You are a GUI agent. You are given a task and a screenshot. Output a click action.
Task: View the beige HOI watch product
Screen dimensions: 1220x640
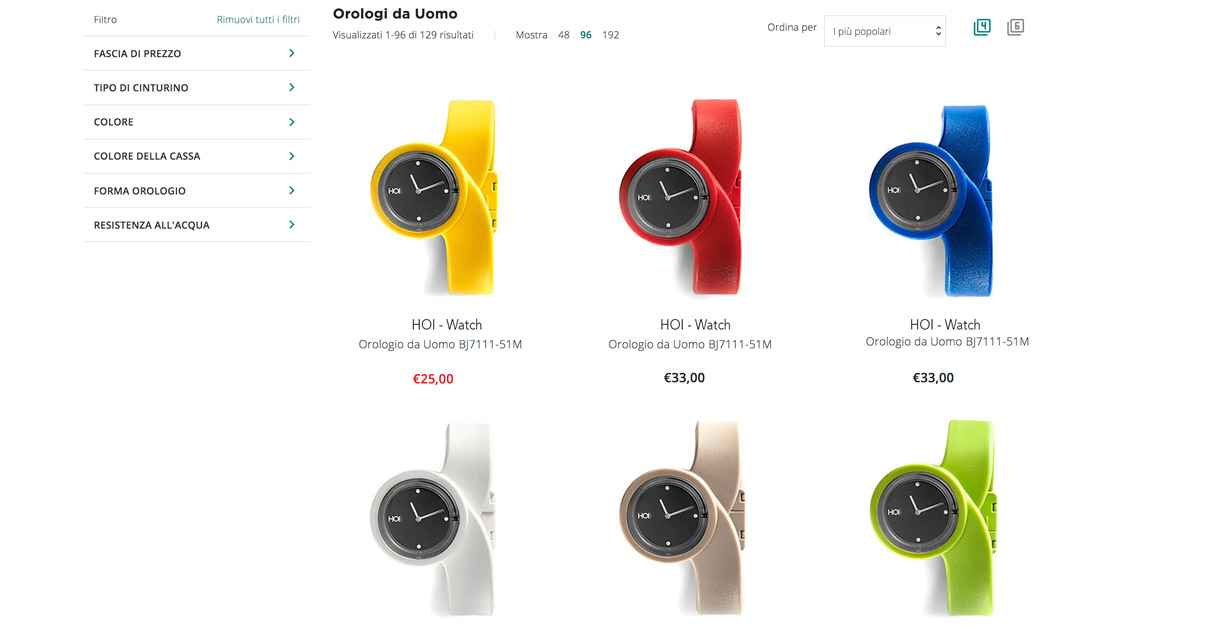click(684, 517)
